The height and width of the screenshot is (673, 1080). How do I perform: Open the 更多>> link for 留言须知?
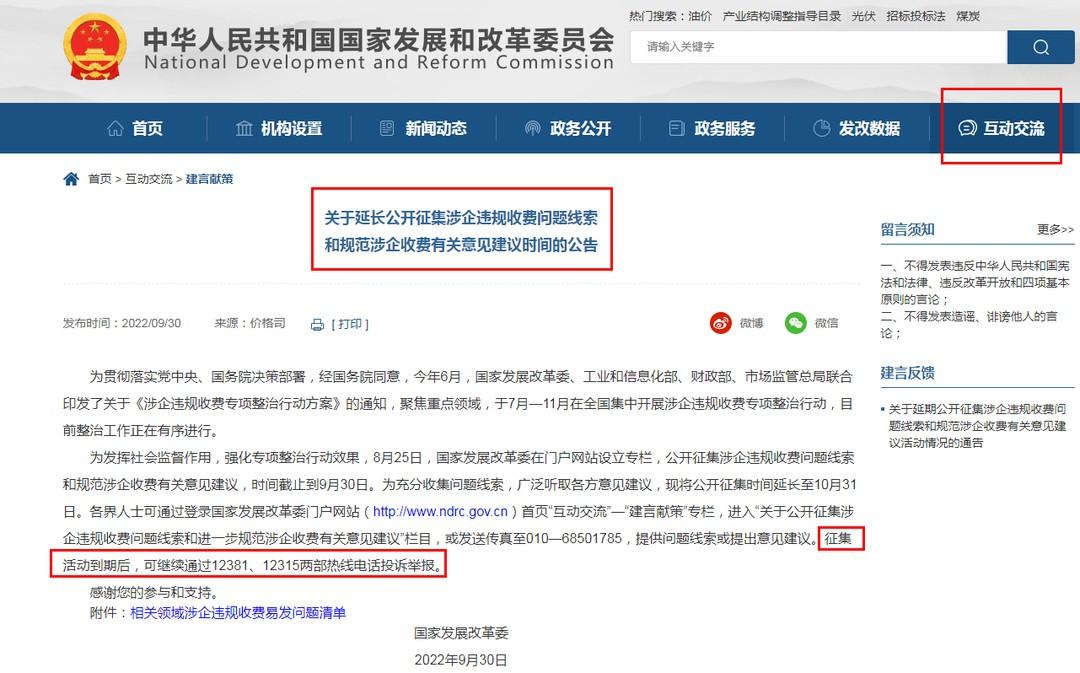click(x=1055, y=229)
